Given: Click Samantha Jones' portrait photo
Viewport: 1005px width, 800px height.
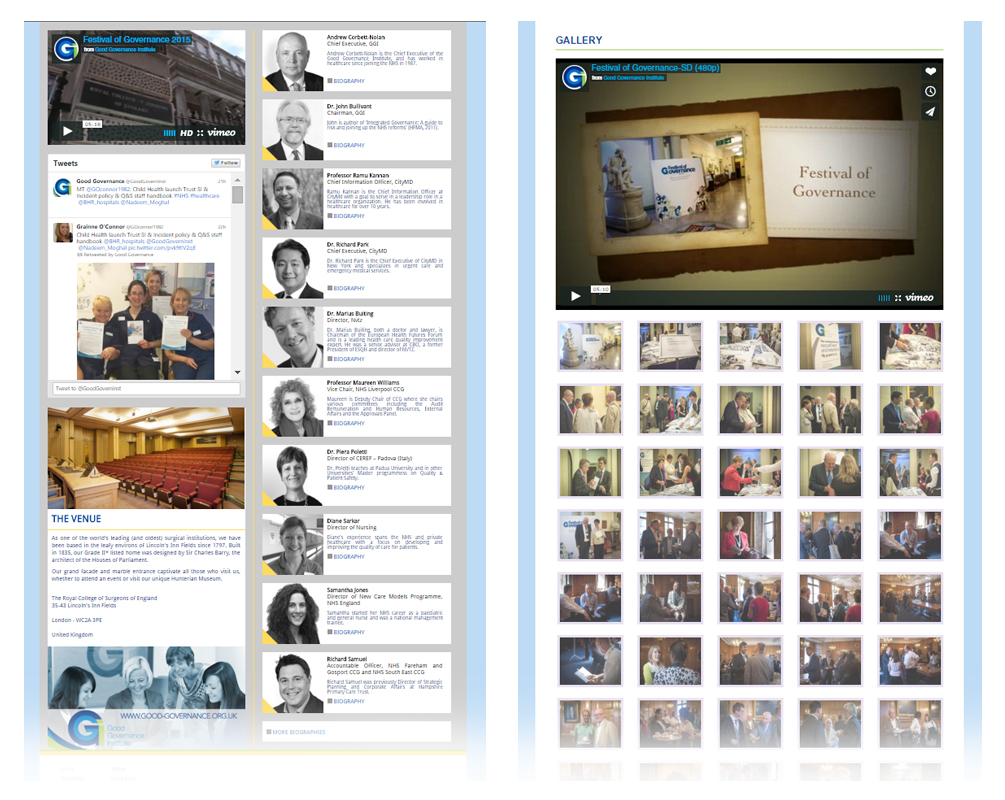Looking at the screenshot, I should click(x=293, y=613).
